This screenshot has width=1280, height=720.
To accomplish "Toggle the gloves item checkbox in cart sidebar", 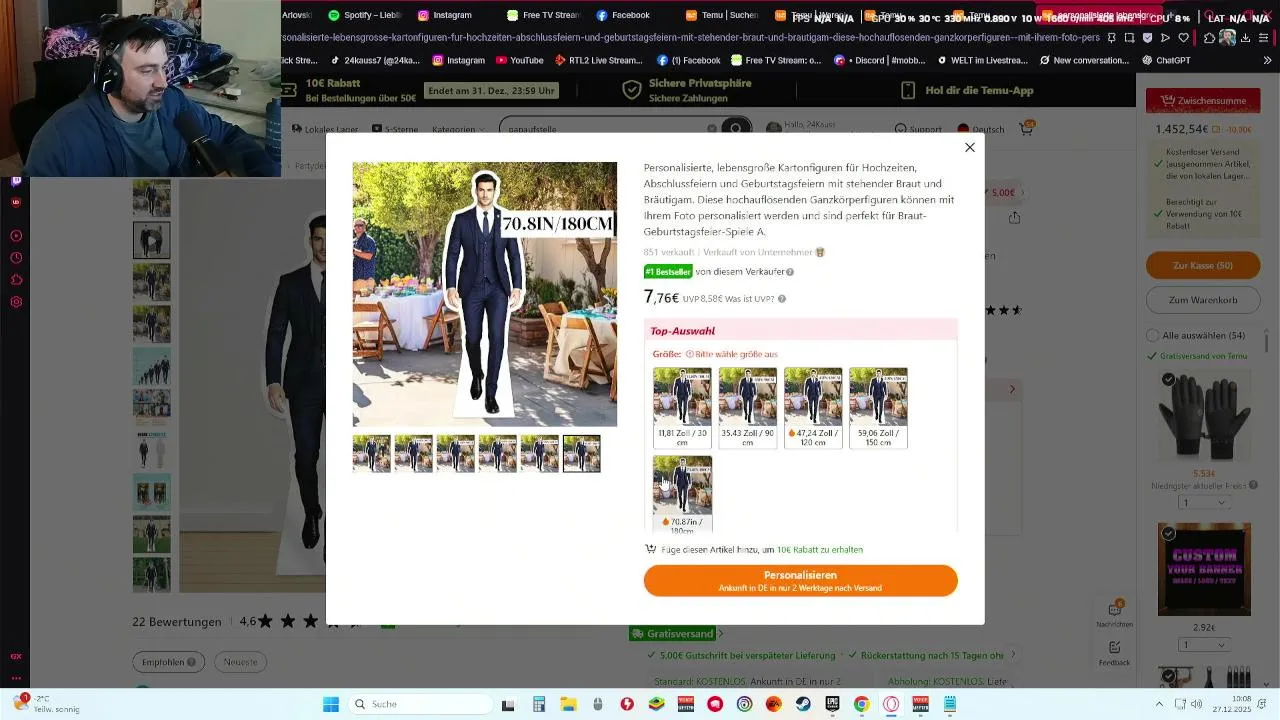I will click(1168, 379).
